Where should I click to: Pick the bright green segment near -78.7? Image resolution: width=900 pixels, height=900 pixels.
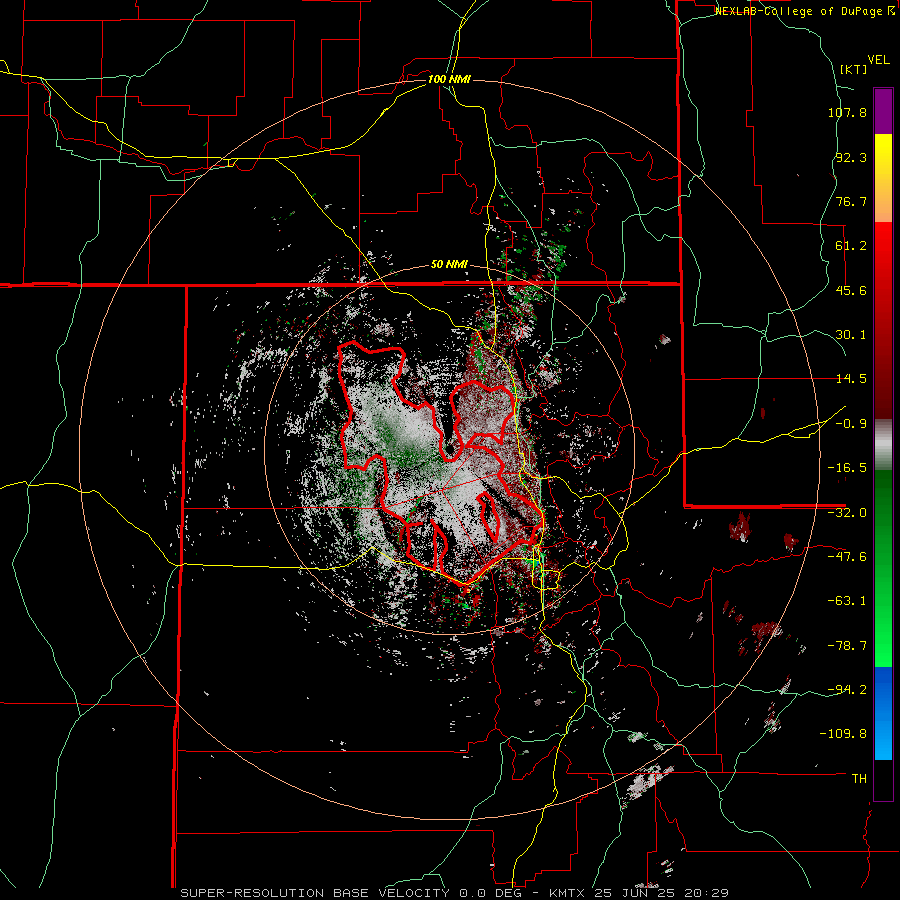click(x=883, y=646)
